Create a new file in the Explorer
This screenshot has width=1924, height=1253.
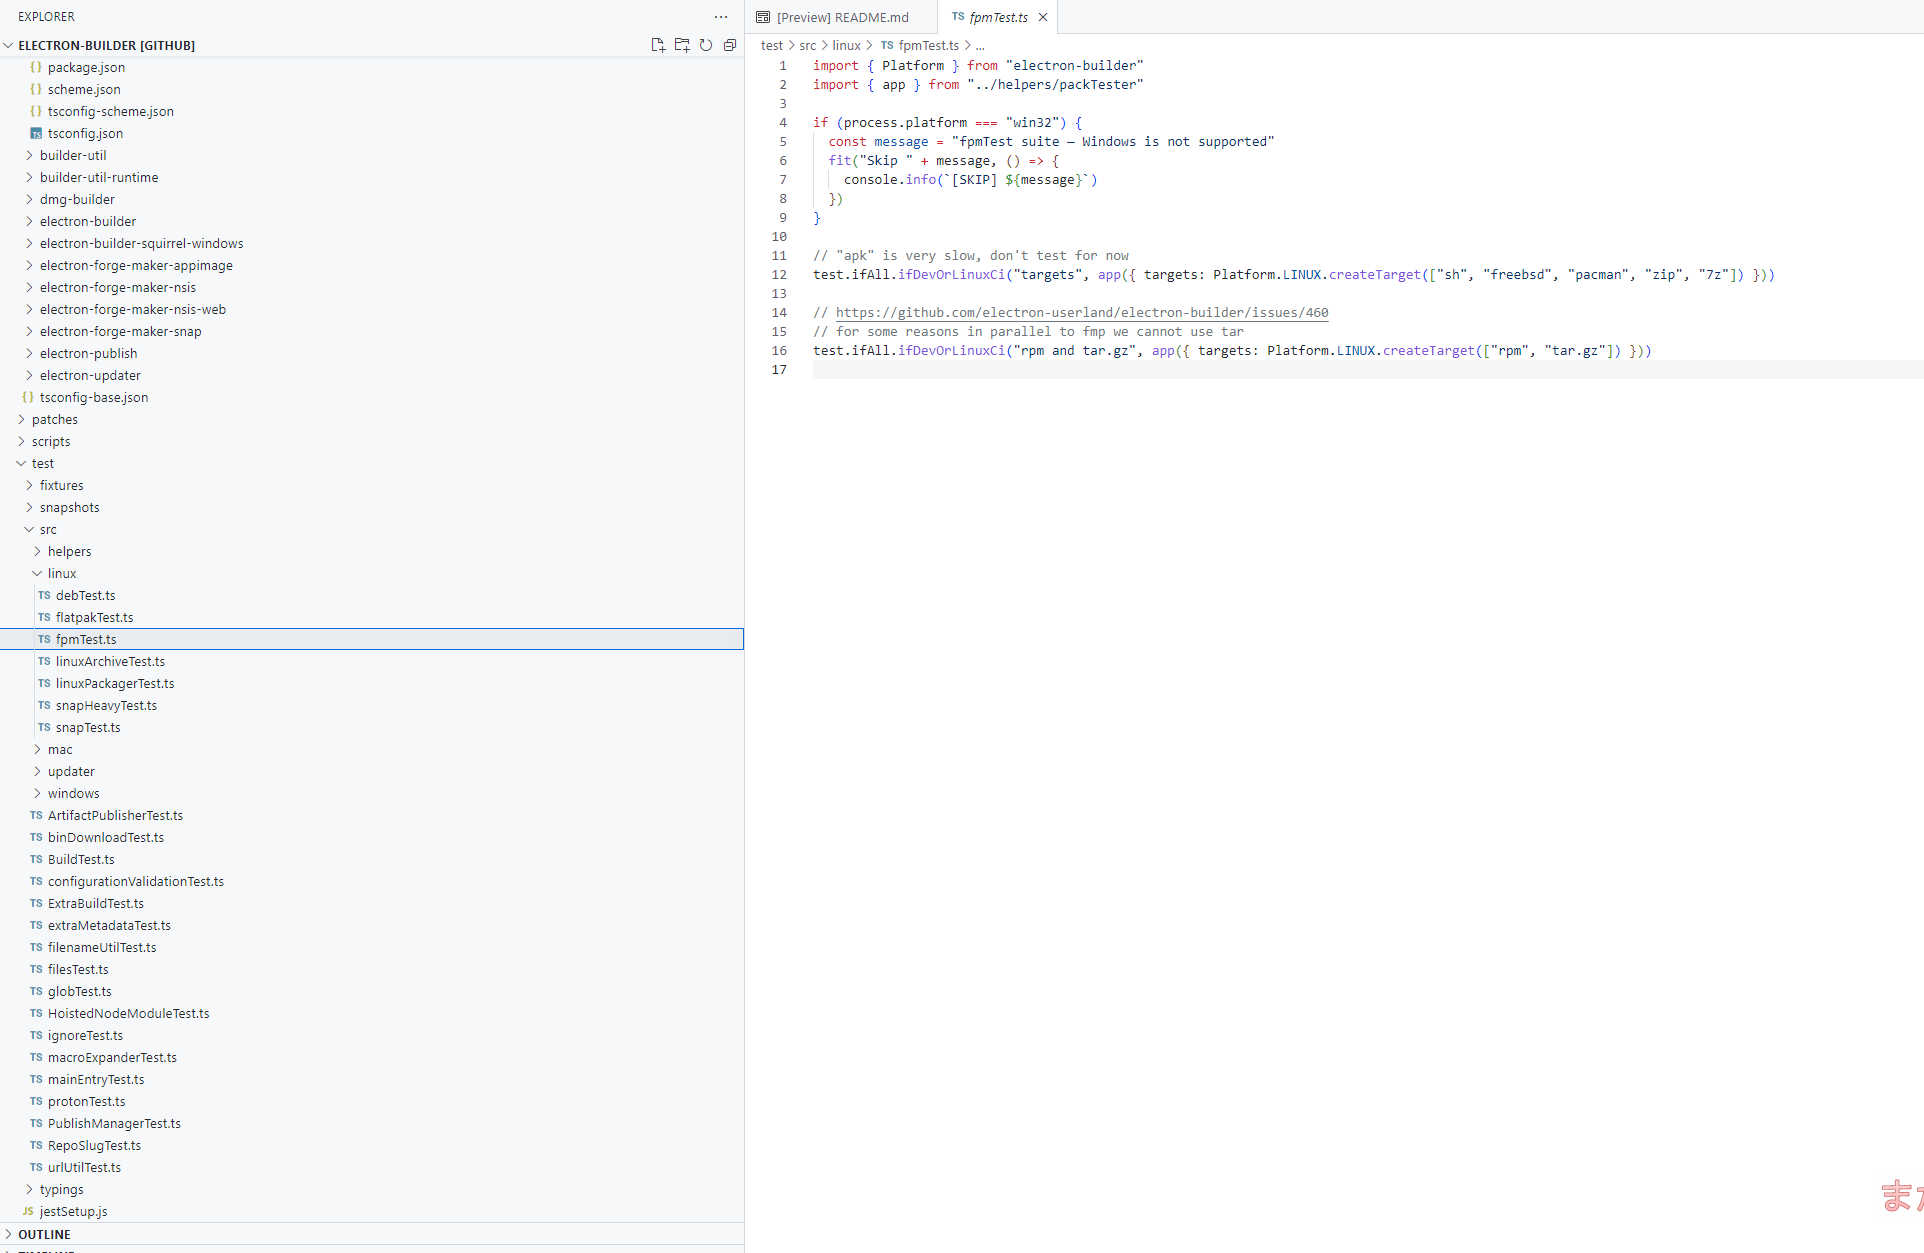(x=658, y=45)
